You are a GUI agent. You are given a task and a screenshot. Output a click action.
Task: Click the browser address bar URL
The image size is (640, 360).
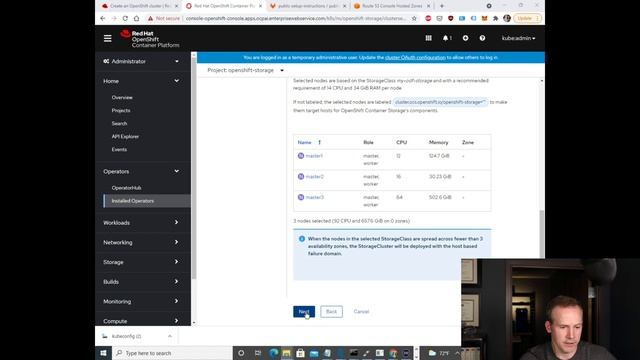[x=296, y=18]
